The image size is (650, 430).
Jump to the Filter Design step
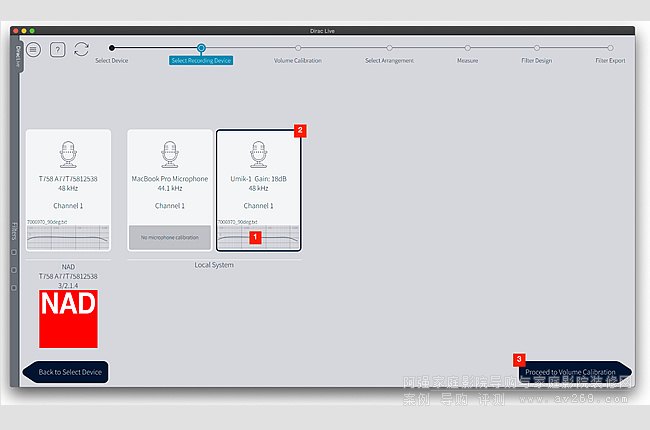tap(536, 47)
